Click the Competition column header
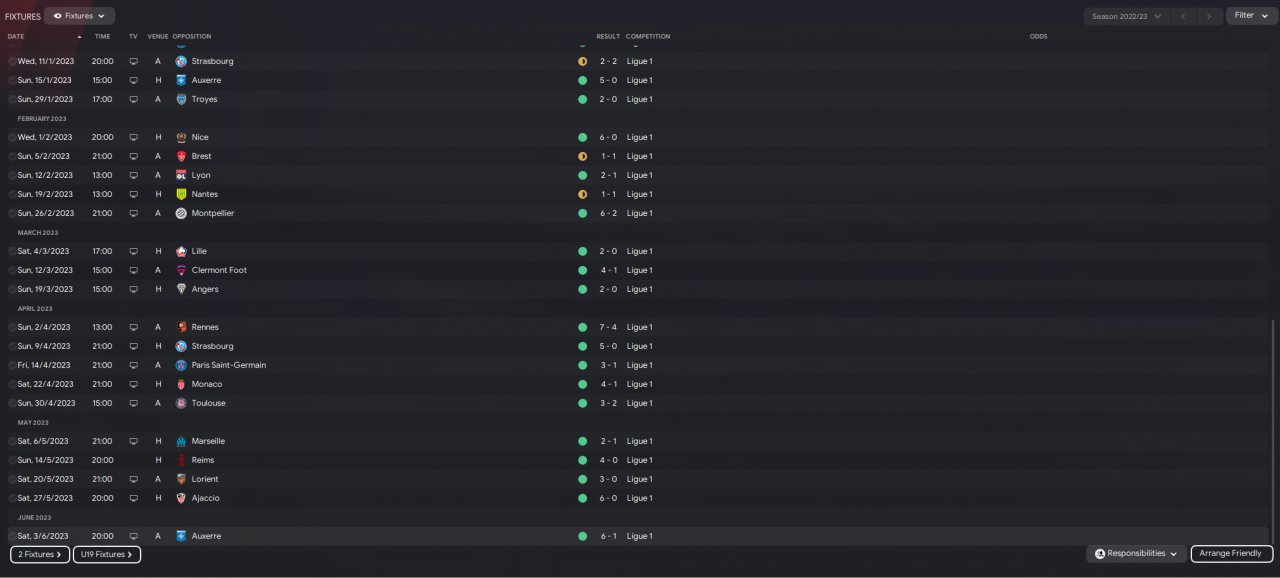1280x578 pixels. point(648,36)
